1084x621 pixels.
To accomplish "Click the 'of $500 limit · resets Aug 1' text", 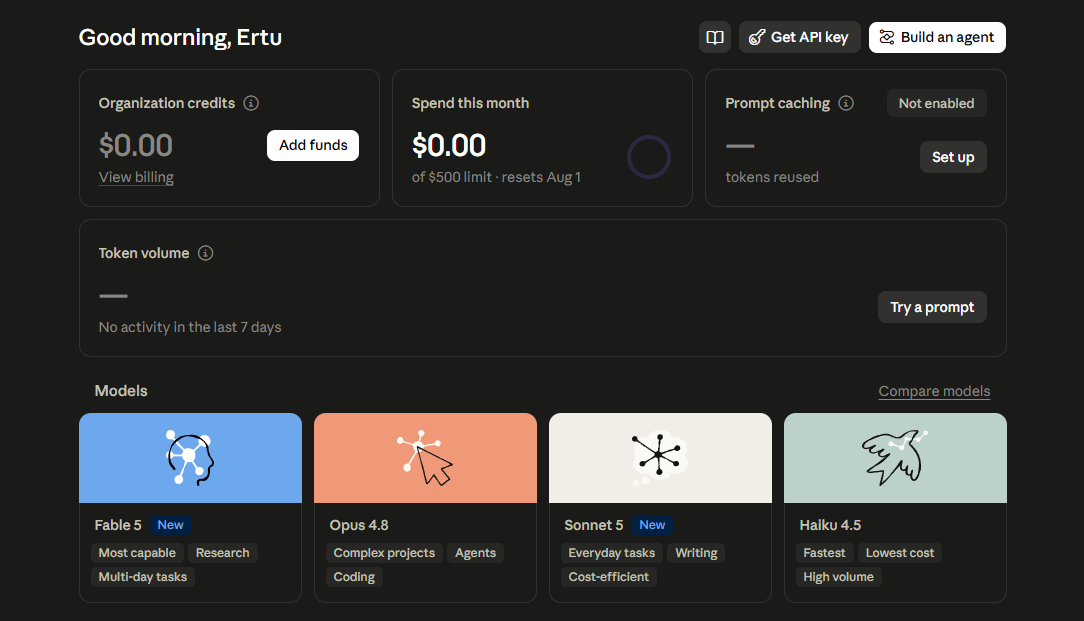I will (x=496, y=177).
